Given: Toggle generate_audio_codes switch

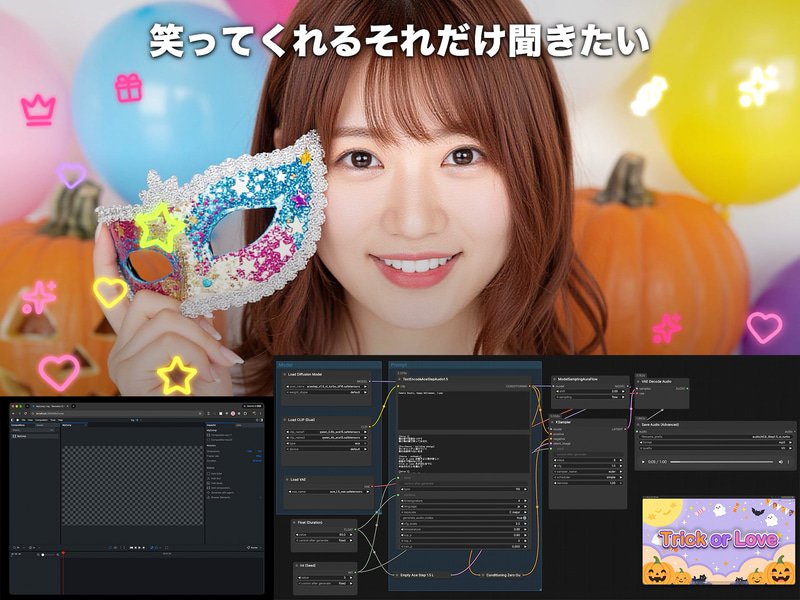Looking at the screenshot, I should click(524, 518).
